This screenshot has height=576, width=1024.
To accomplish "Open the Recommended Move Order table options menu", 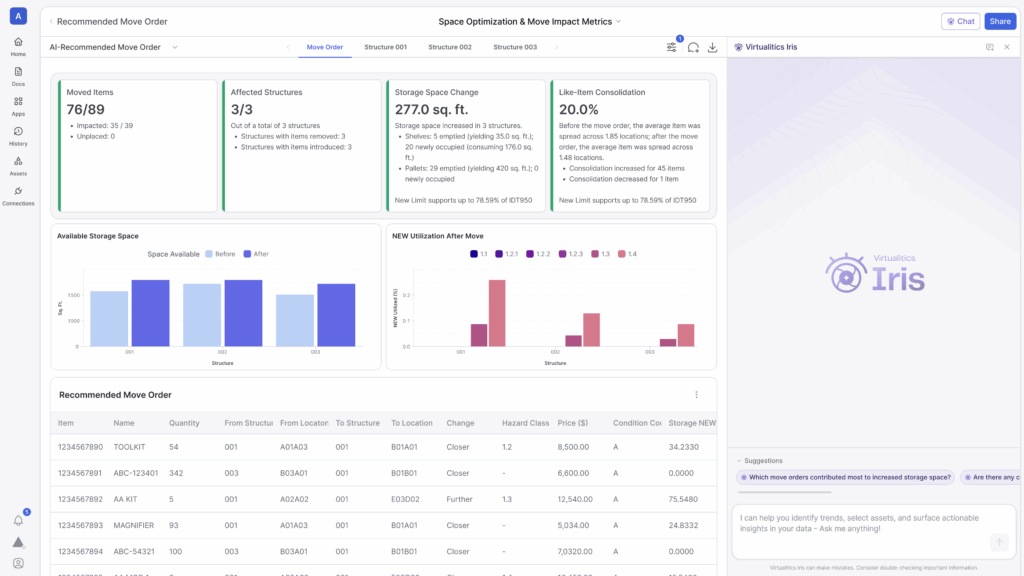I will tap(696, 394).
